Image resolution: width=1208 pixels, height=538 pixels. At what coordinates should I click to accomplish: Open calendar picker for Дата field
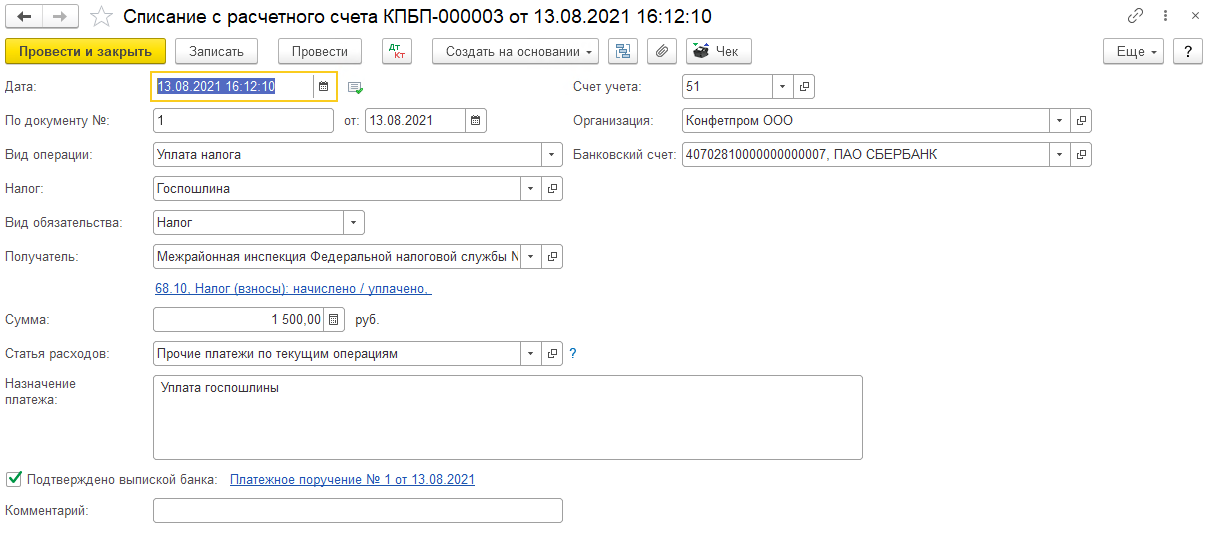tap(323, 87)
